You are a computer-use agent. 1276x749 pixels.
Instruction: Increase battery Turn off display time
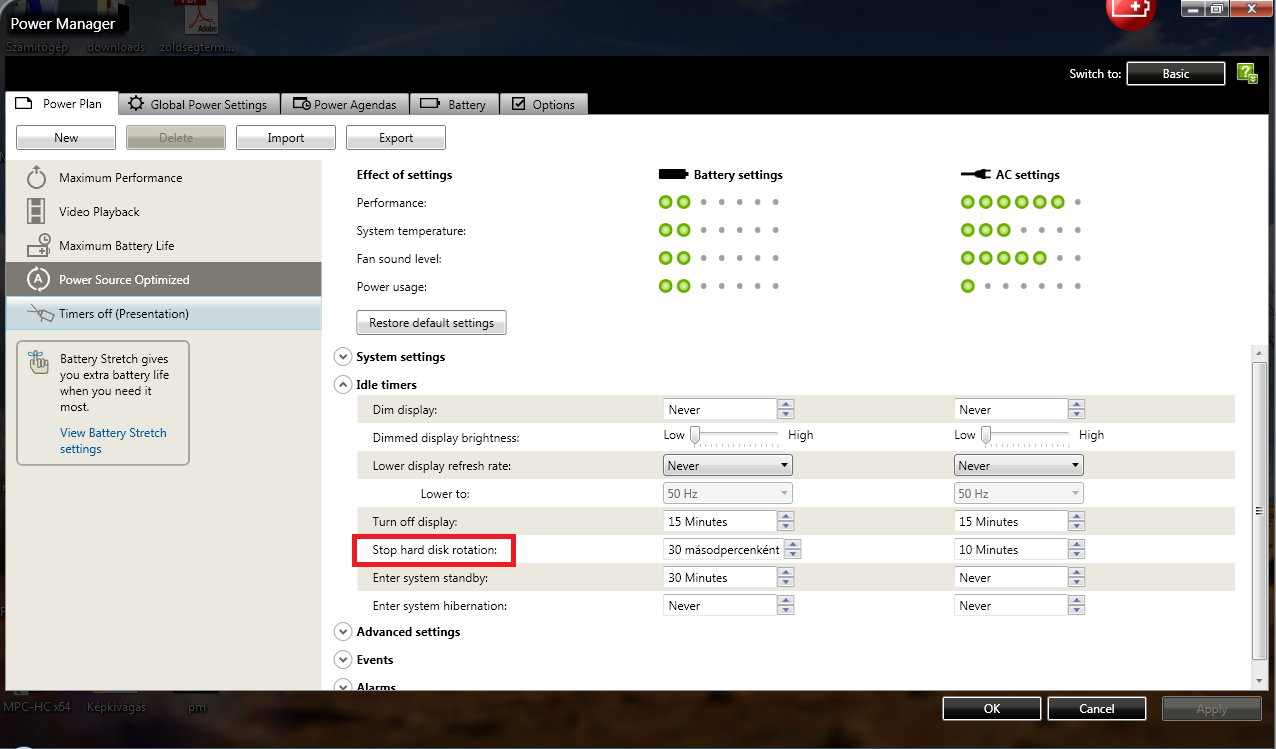click(786, 517)
